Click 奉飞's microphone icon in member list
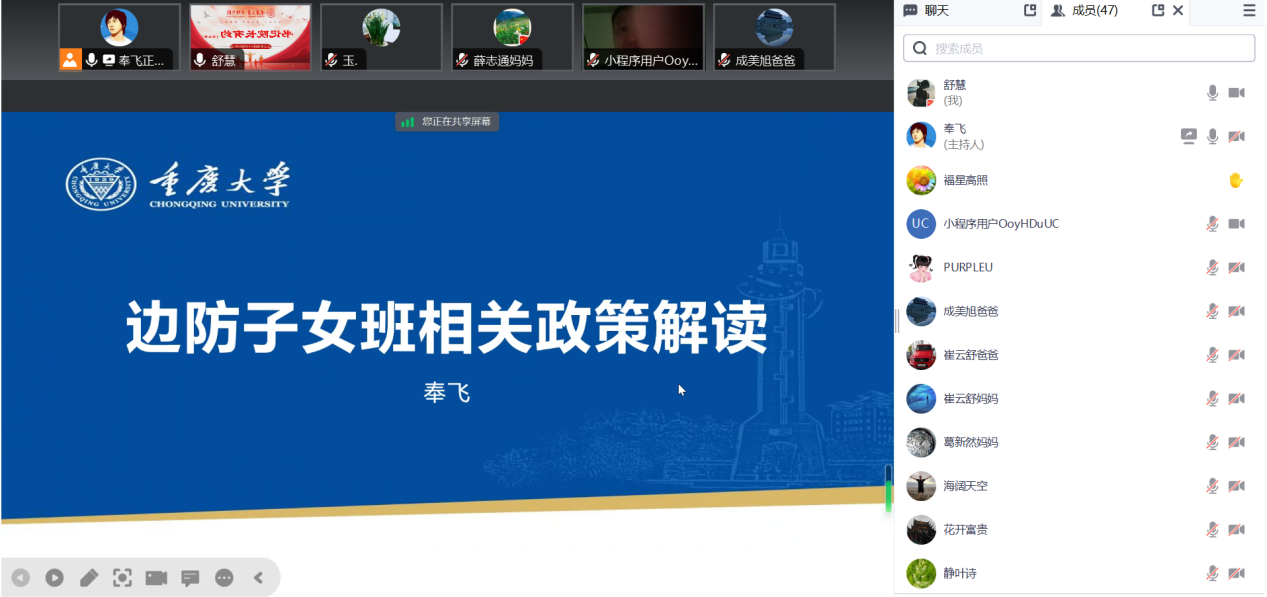 coord(1212,136)
